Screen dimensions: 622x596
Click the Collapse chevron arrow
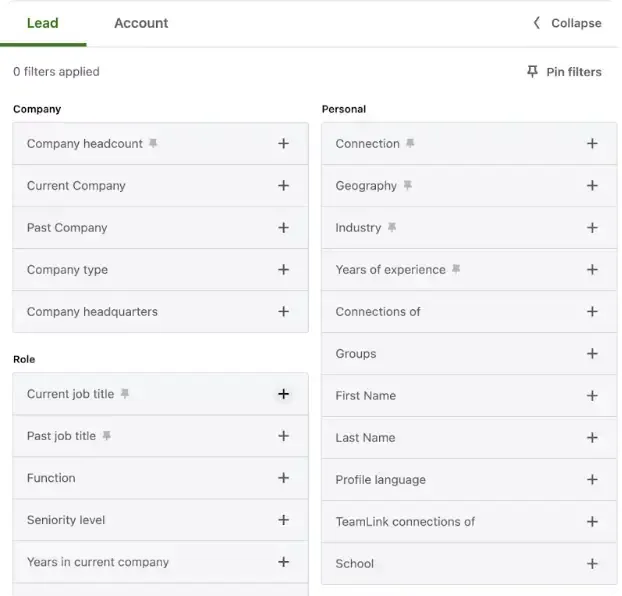point(536,23)
